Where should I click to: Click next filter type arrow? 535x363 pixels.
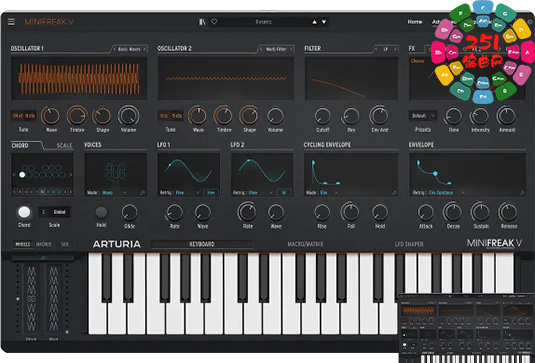point(395,49)
